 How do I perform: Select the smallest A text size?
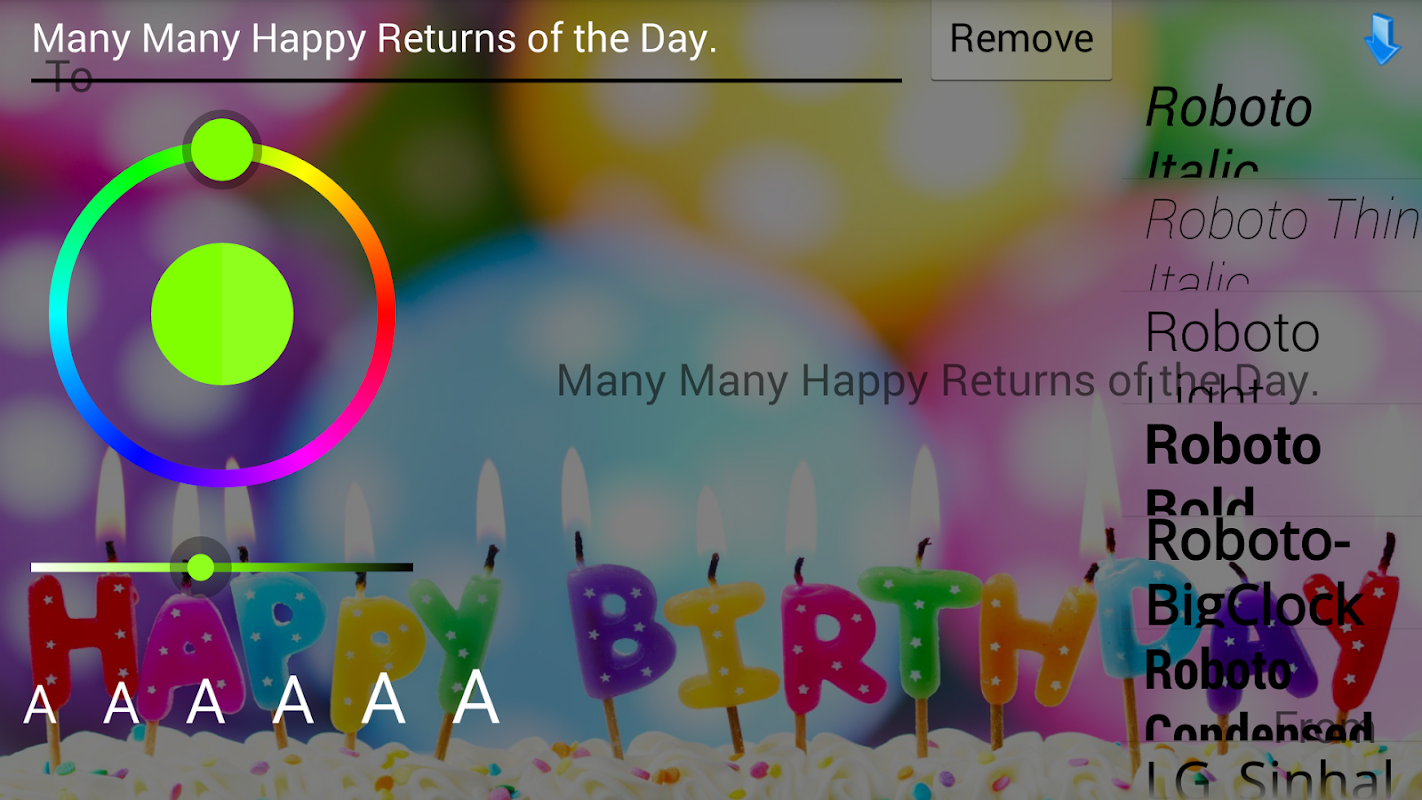(40, 705)
